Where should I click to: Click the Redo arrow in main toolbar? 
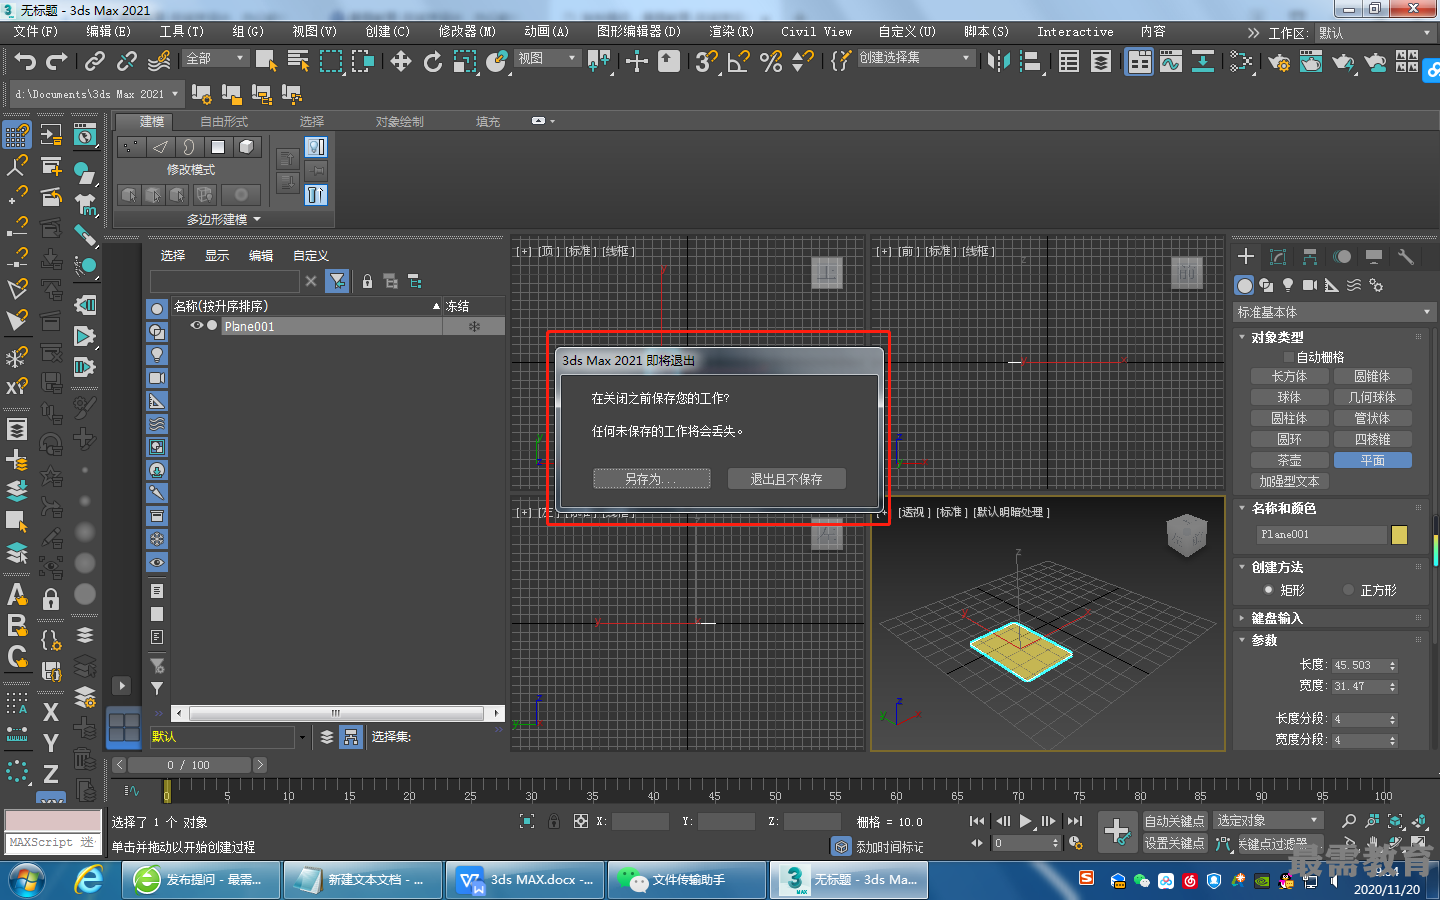[57, 62]
